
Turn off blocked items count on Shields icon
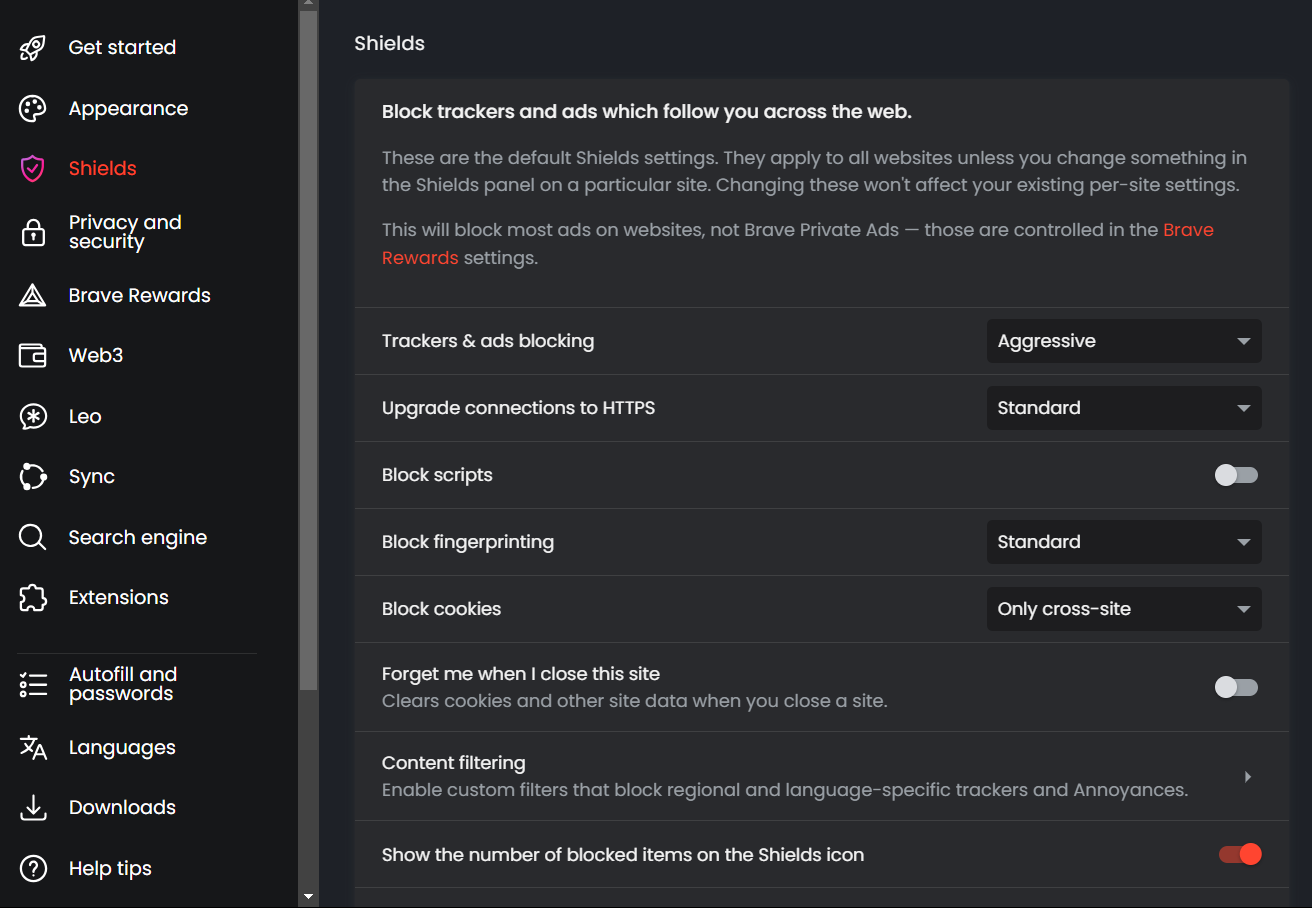pyautogui.click(x=1240, y=854)
